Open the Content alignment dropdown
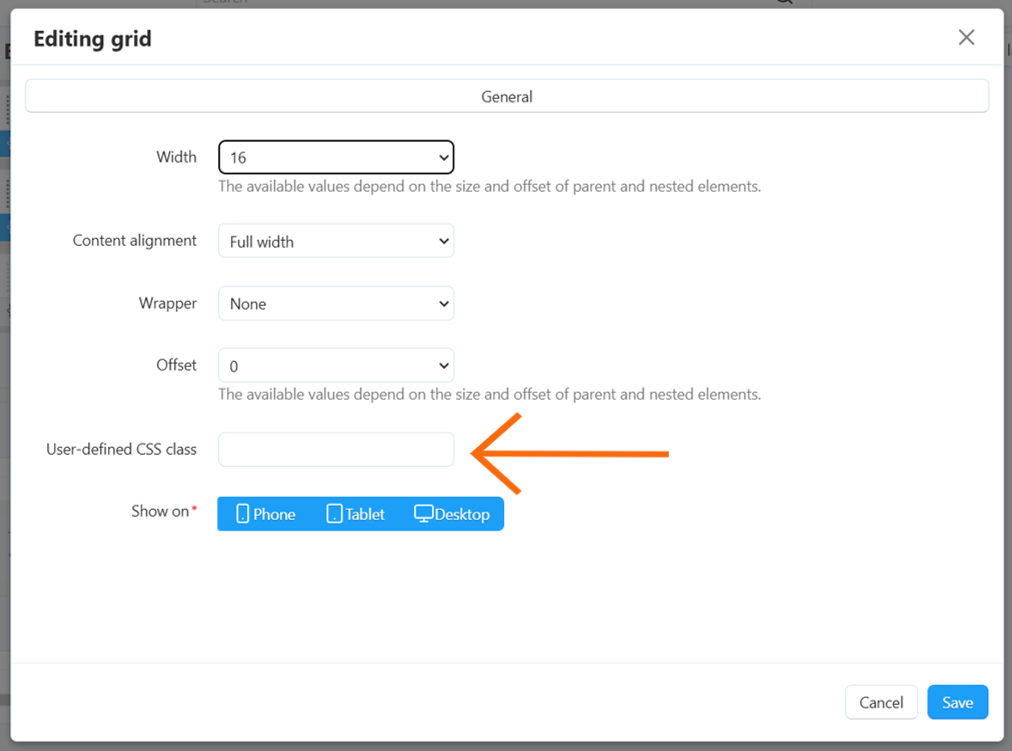 pyautogui.click(x=336, y=241)
